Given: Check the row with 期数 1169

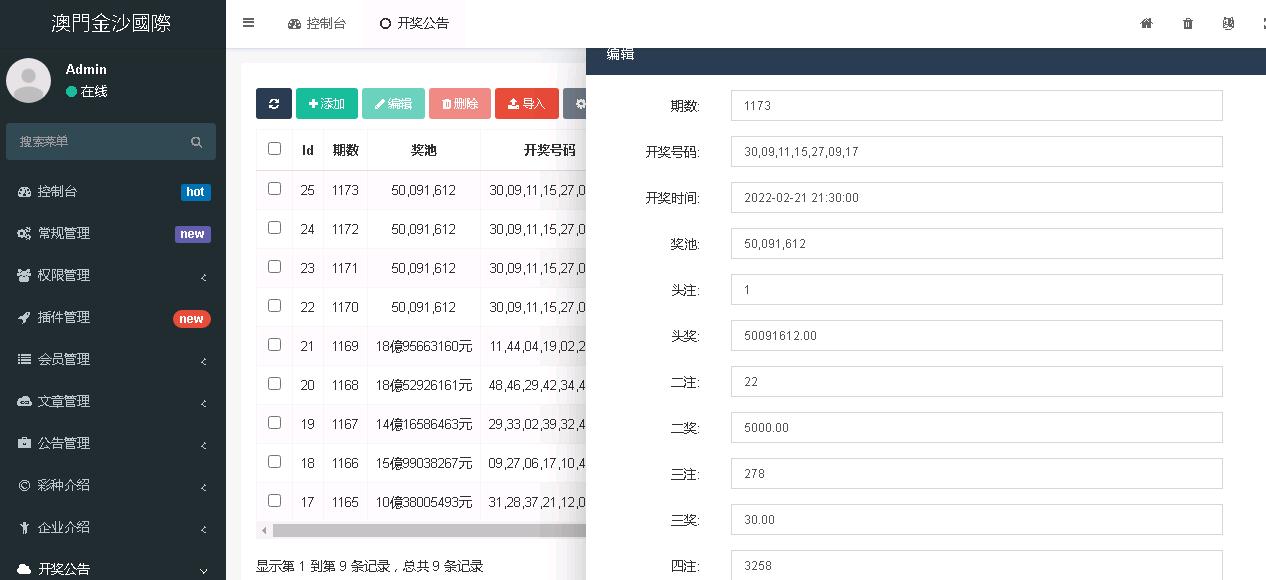Looking at the screenshot, I should (274, 344).
